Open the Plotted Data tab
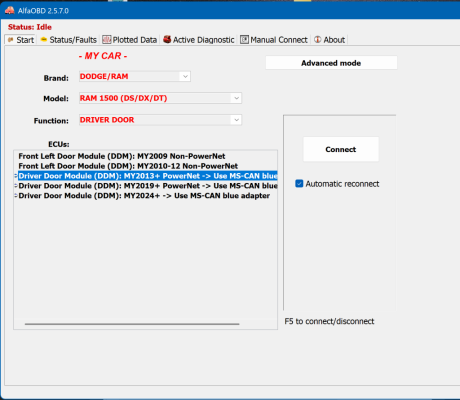 pyautogui.click(x=130, y=40)
